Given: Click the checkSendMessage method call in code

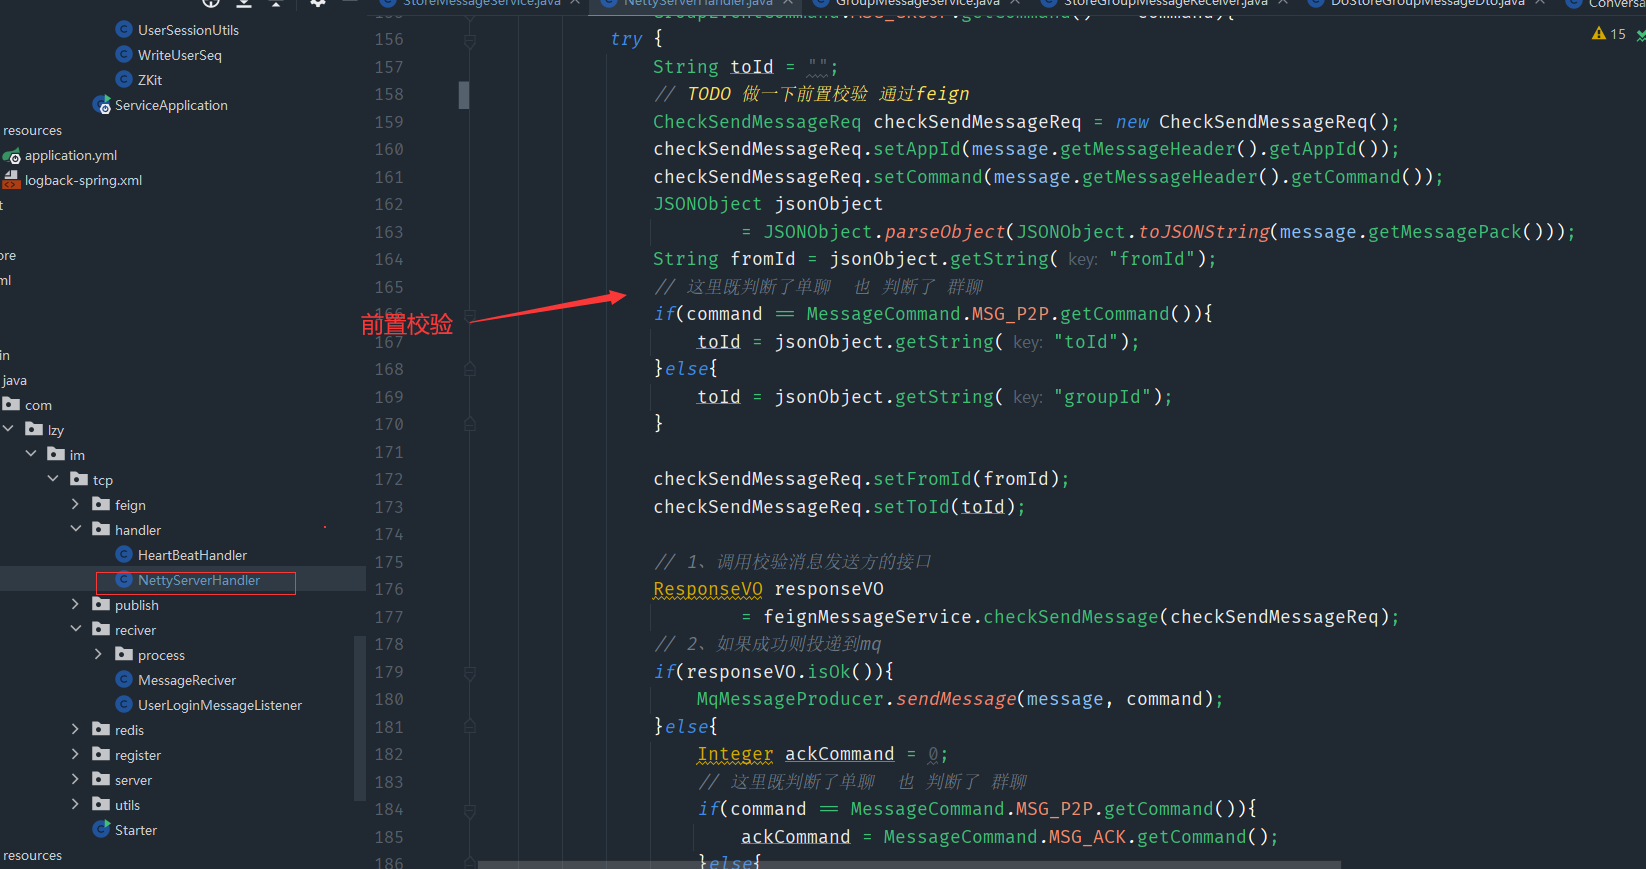Looking at the screenshot, I should click(x=1071, y=617).
